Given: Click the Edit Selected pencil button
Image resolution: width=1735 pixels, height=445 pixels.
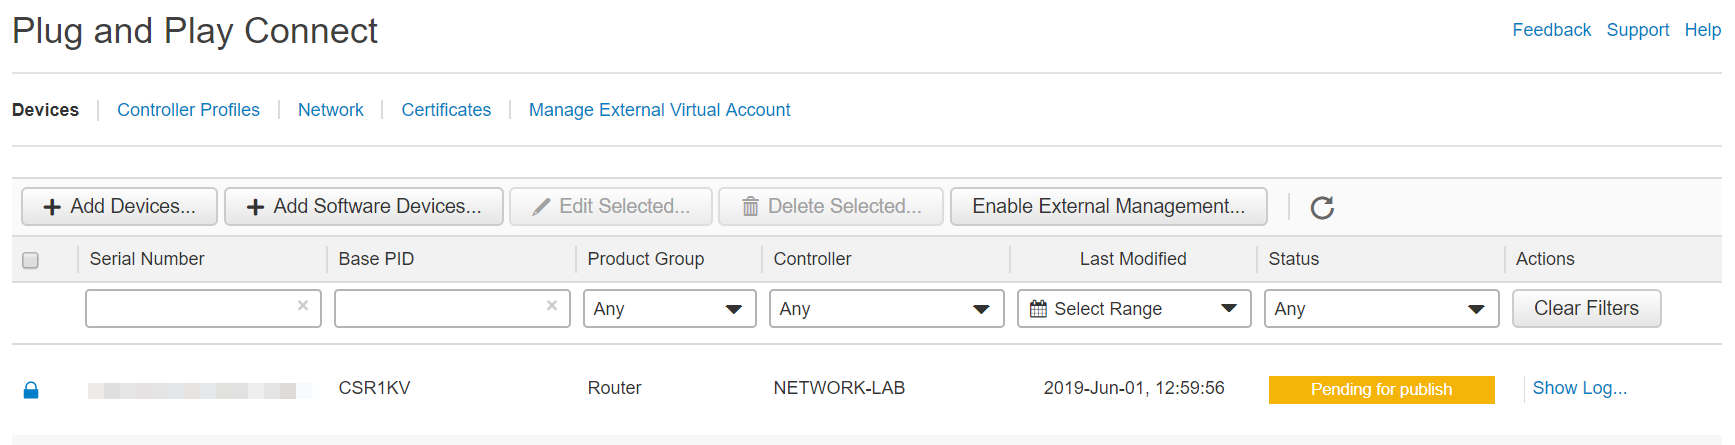Looking at the screenshot, I should point(611,207).
